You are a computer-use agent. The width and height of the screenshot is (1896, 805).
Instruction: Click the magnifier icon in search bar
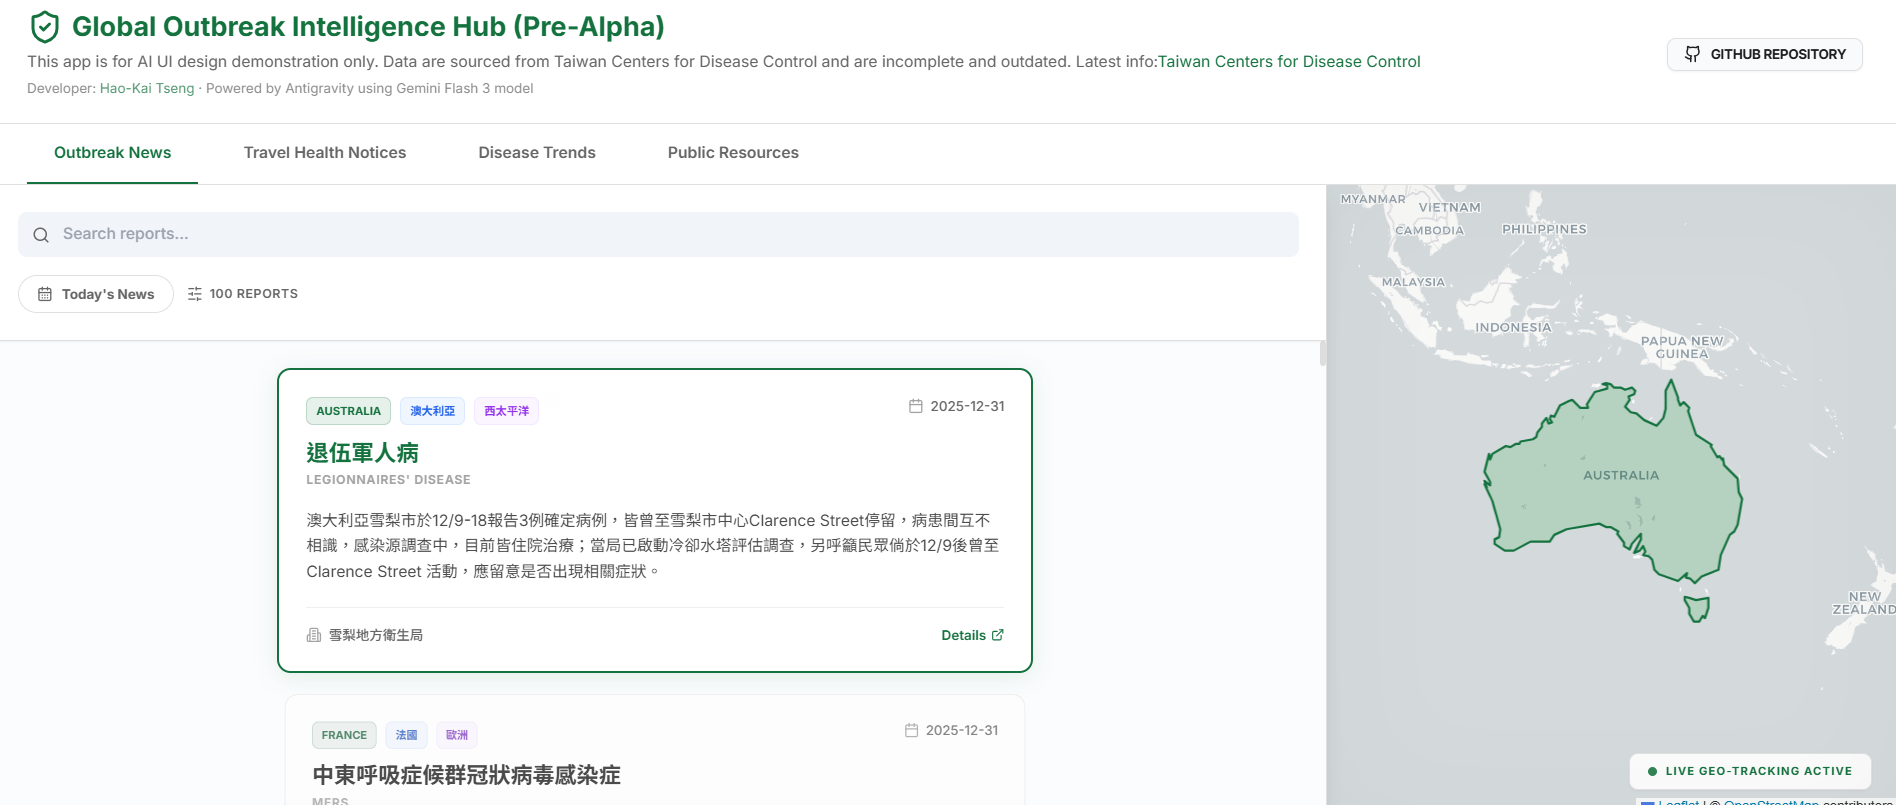41,235
